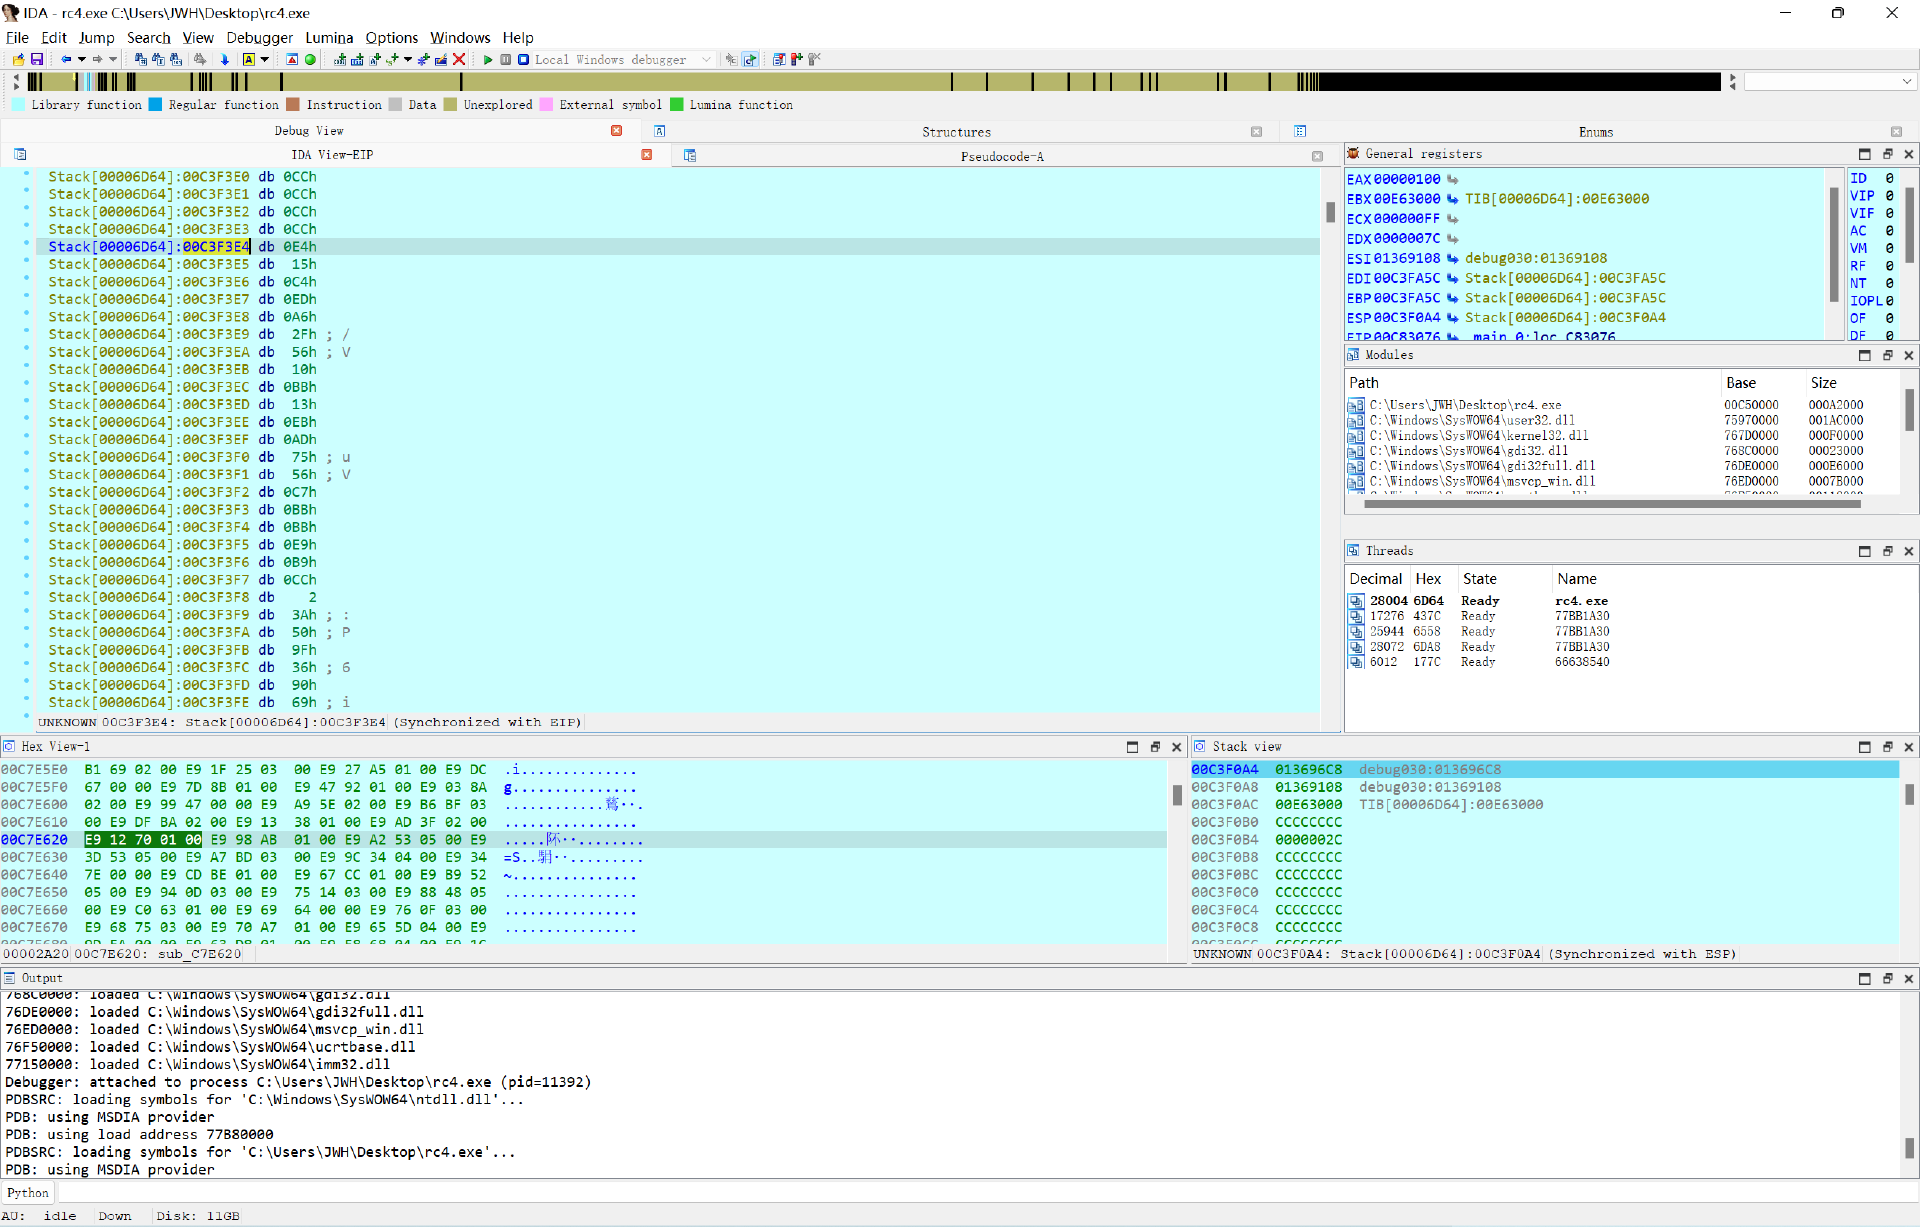
Task: Toggle the VIP flag value
Action: (1889, 196)
